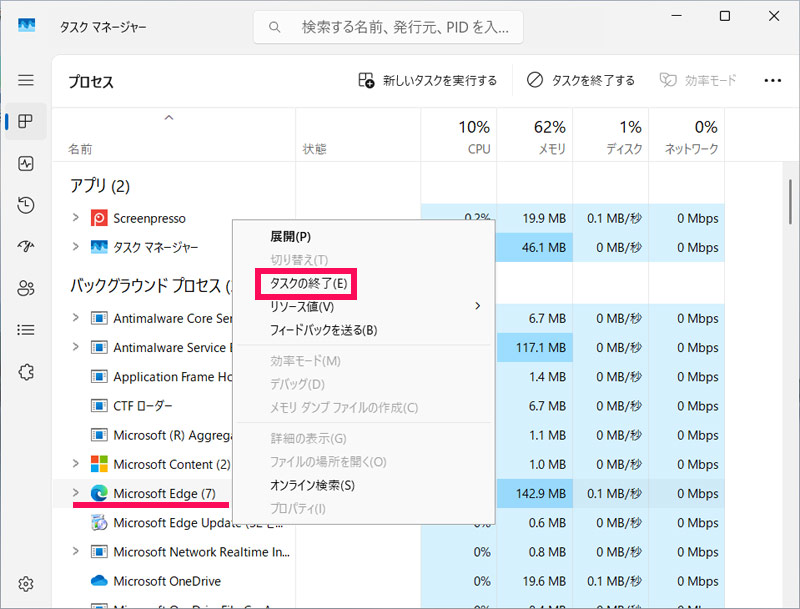Expand the Antimalware Core Service row
Viewport: 800px width, 609px height.
tap(76, 318)
